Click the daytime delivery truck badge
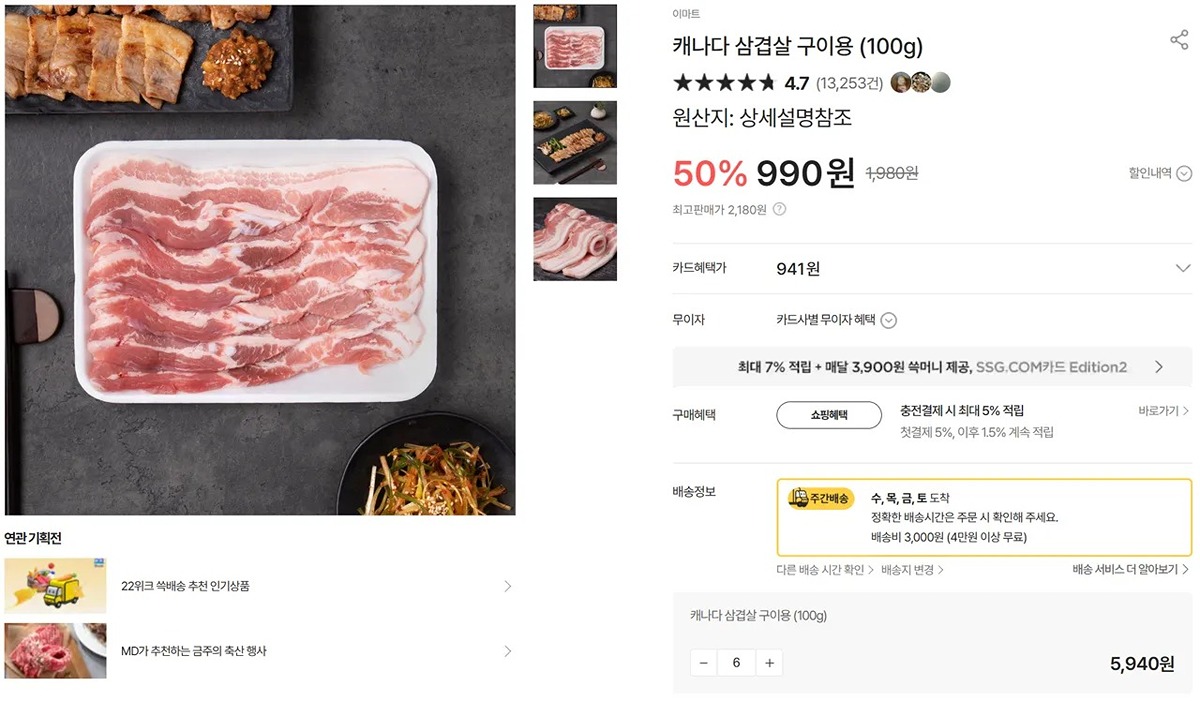Screen dimensions: 1200x701 tap(820, 498)
